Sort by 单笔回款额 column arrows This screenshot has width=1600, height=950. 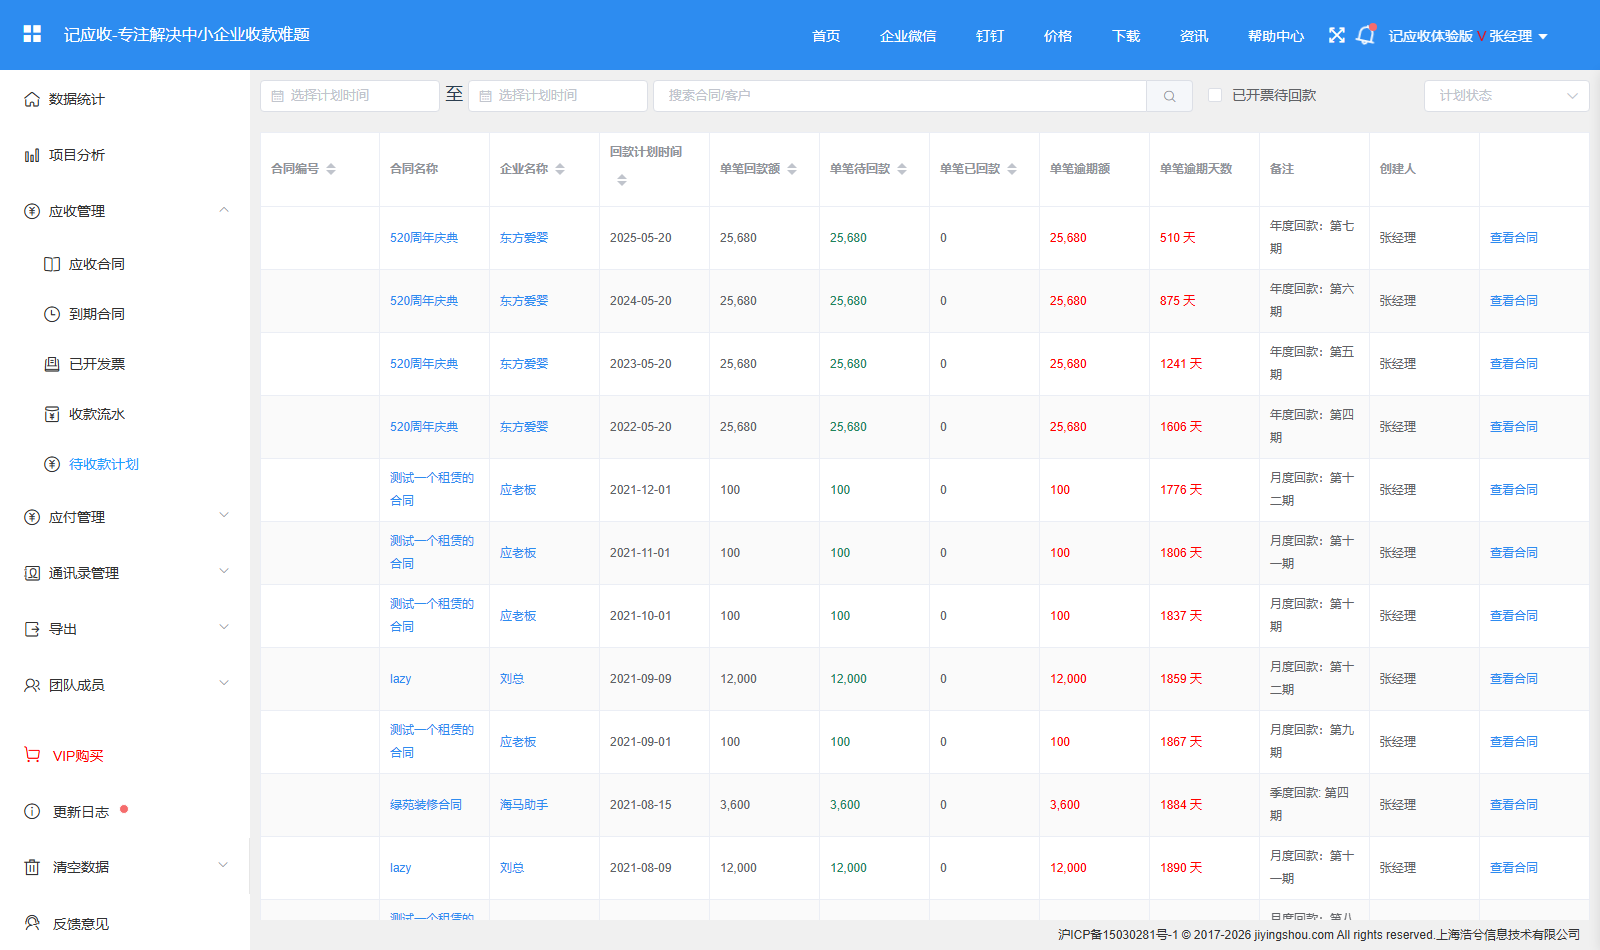(x=792, y=169)
